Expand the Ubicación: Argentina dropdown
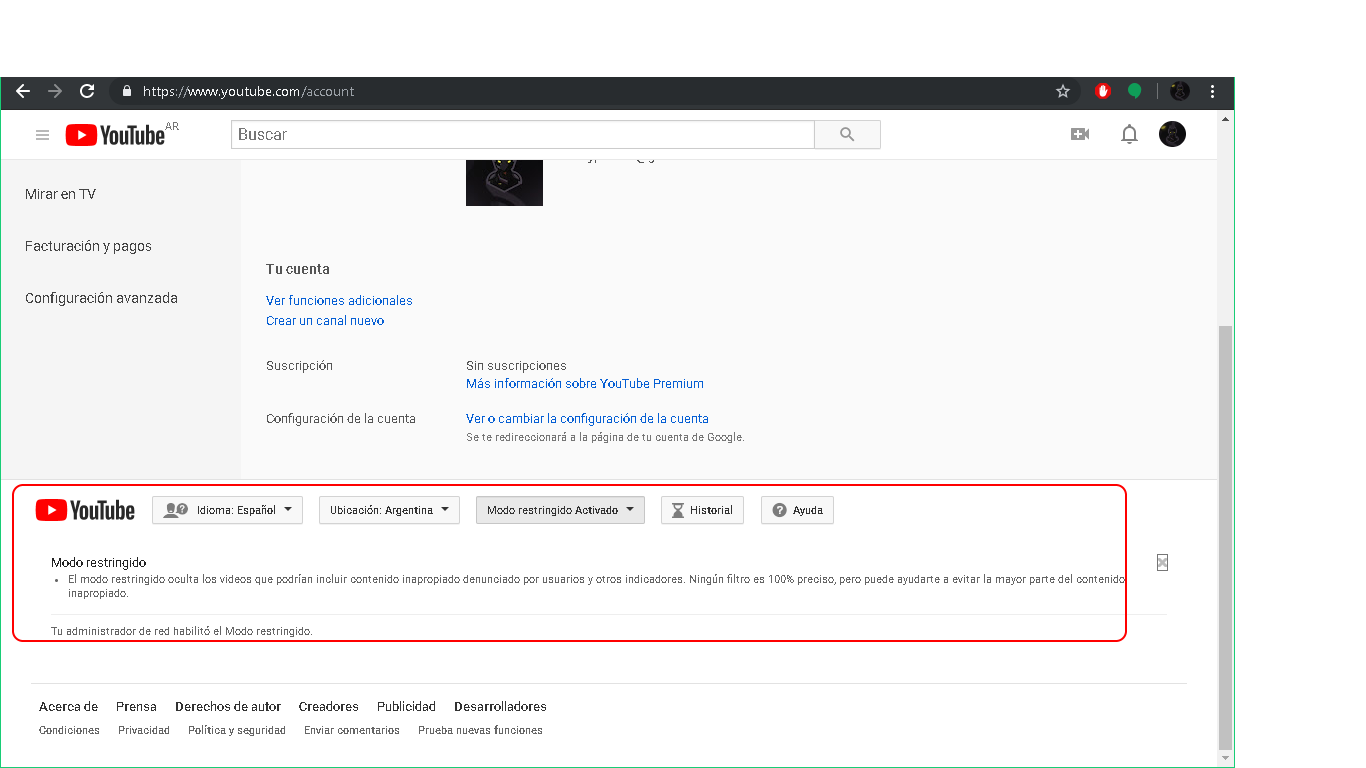Viewport: 1366px width, 768px height. coord(389,510)
